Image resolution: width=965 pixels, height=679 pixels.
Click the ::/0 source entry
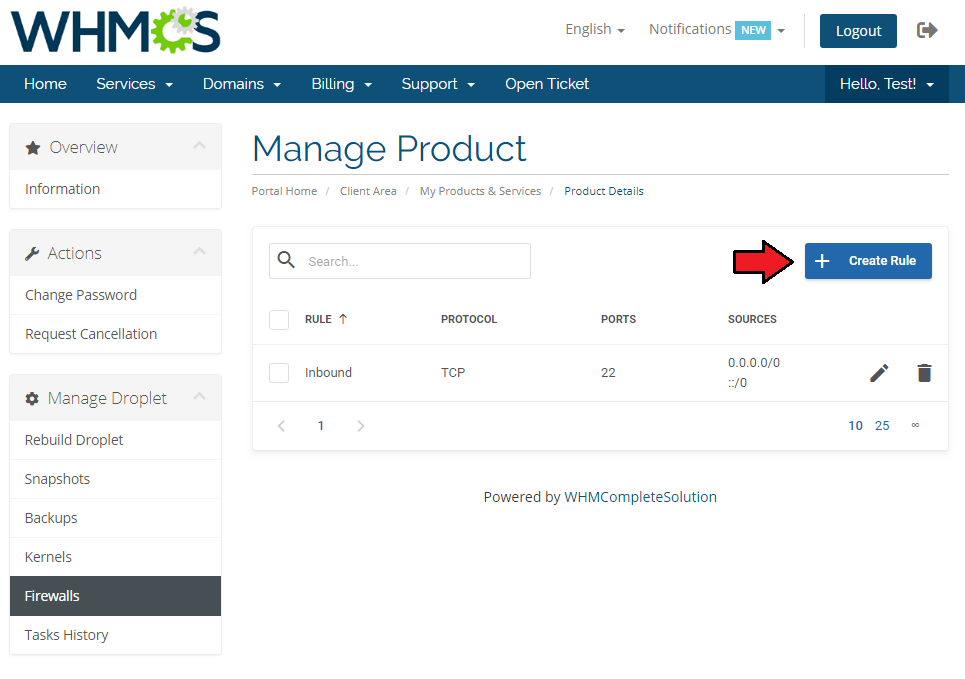(737, 383)
